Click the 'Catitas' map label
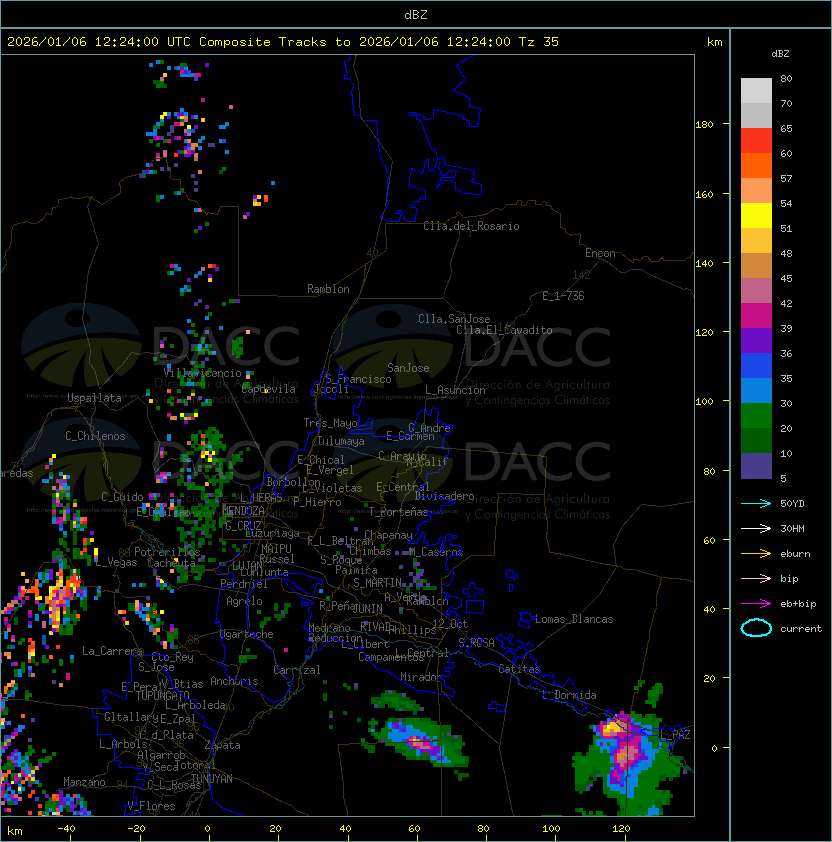832x842 pixels. click(x=519, y=669)
